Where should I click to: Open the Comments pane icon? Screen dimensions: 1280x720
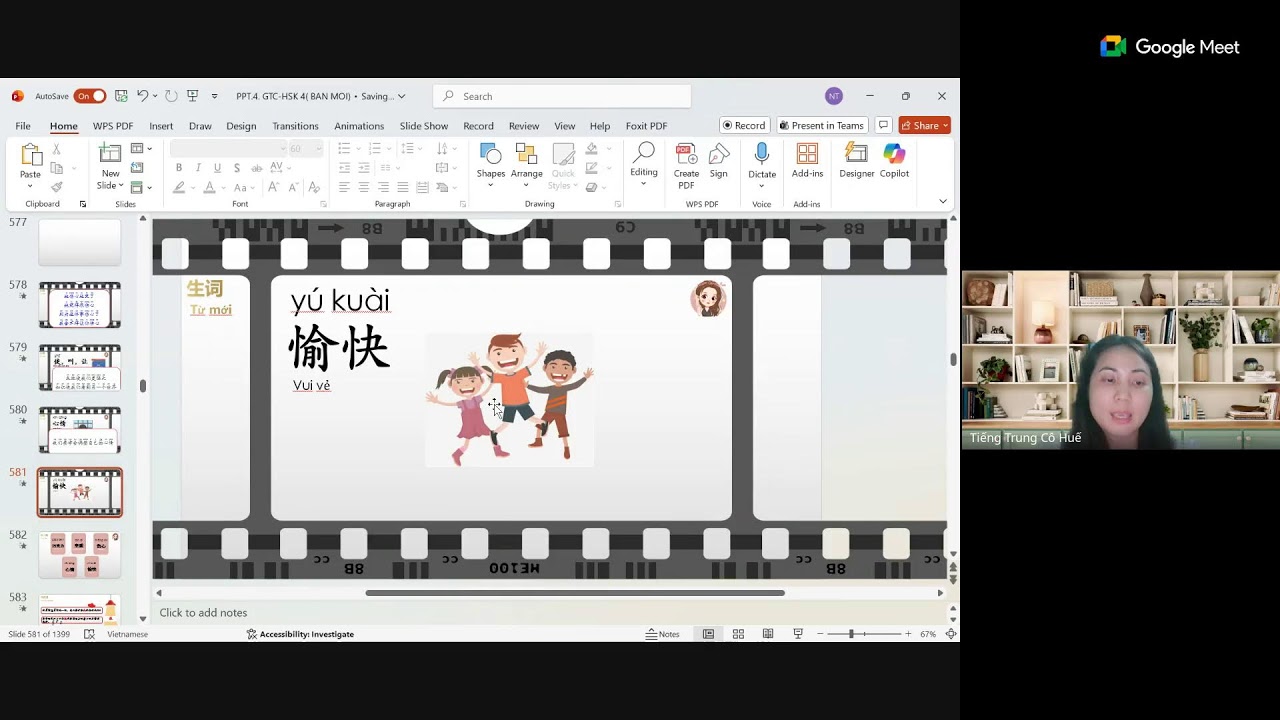pos(883,125)
